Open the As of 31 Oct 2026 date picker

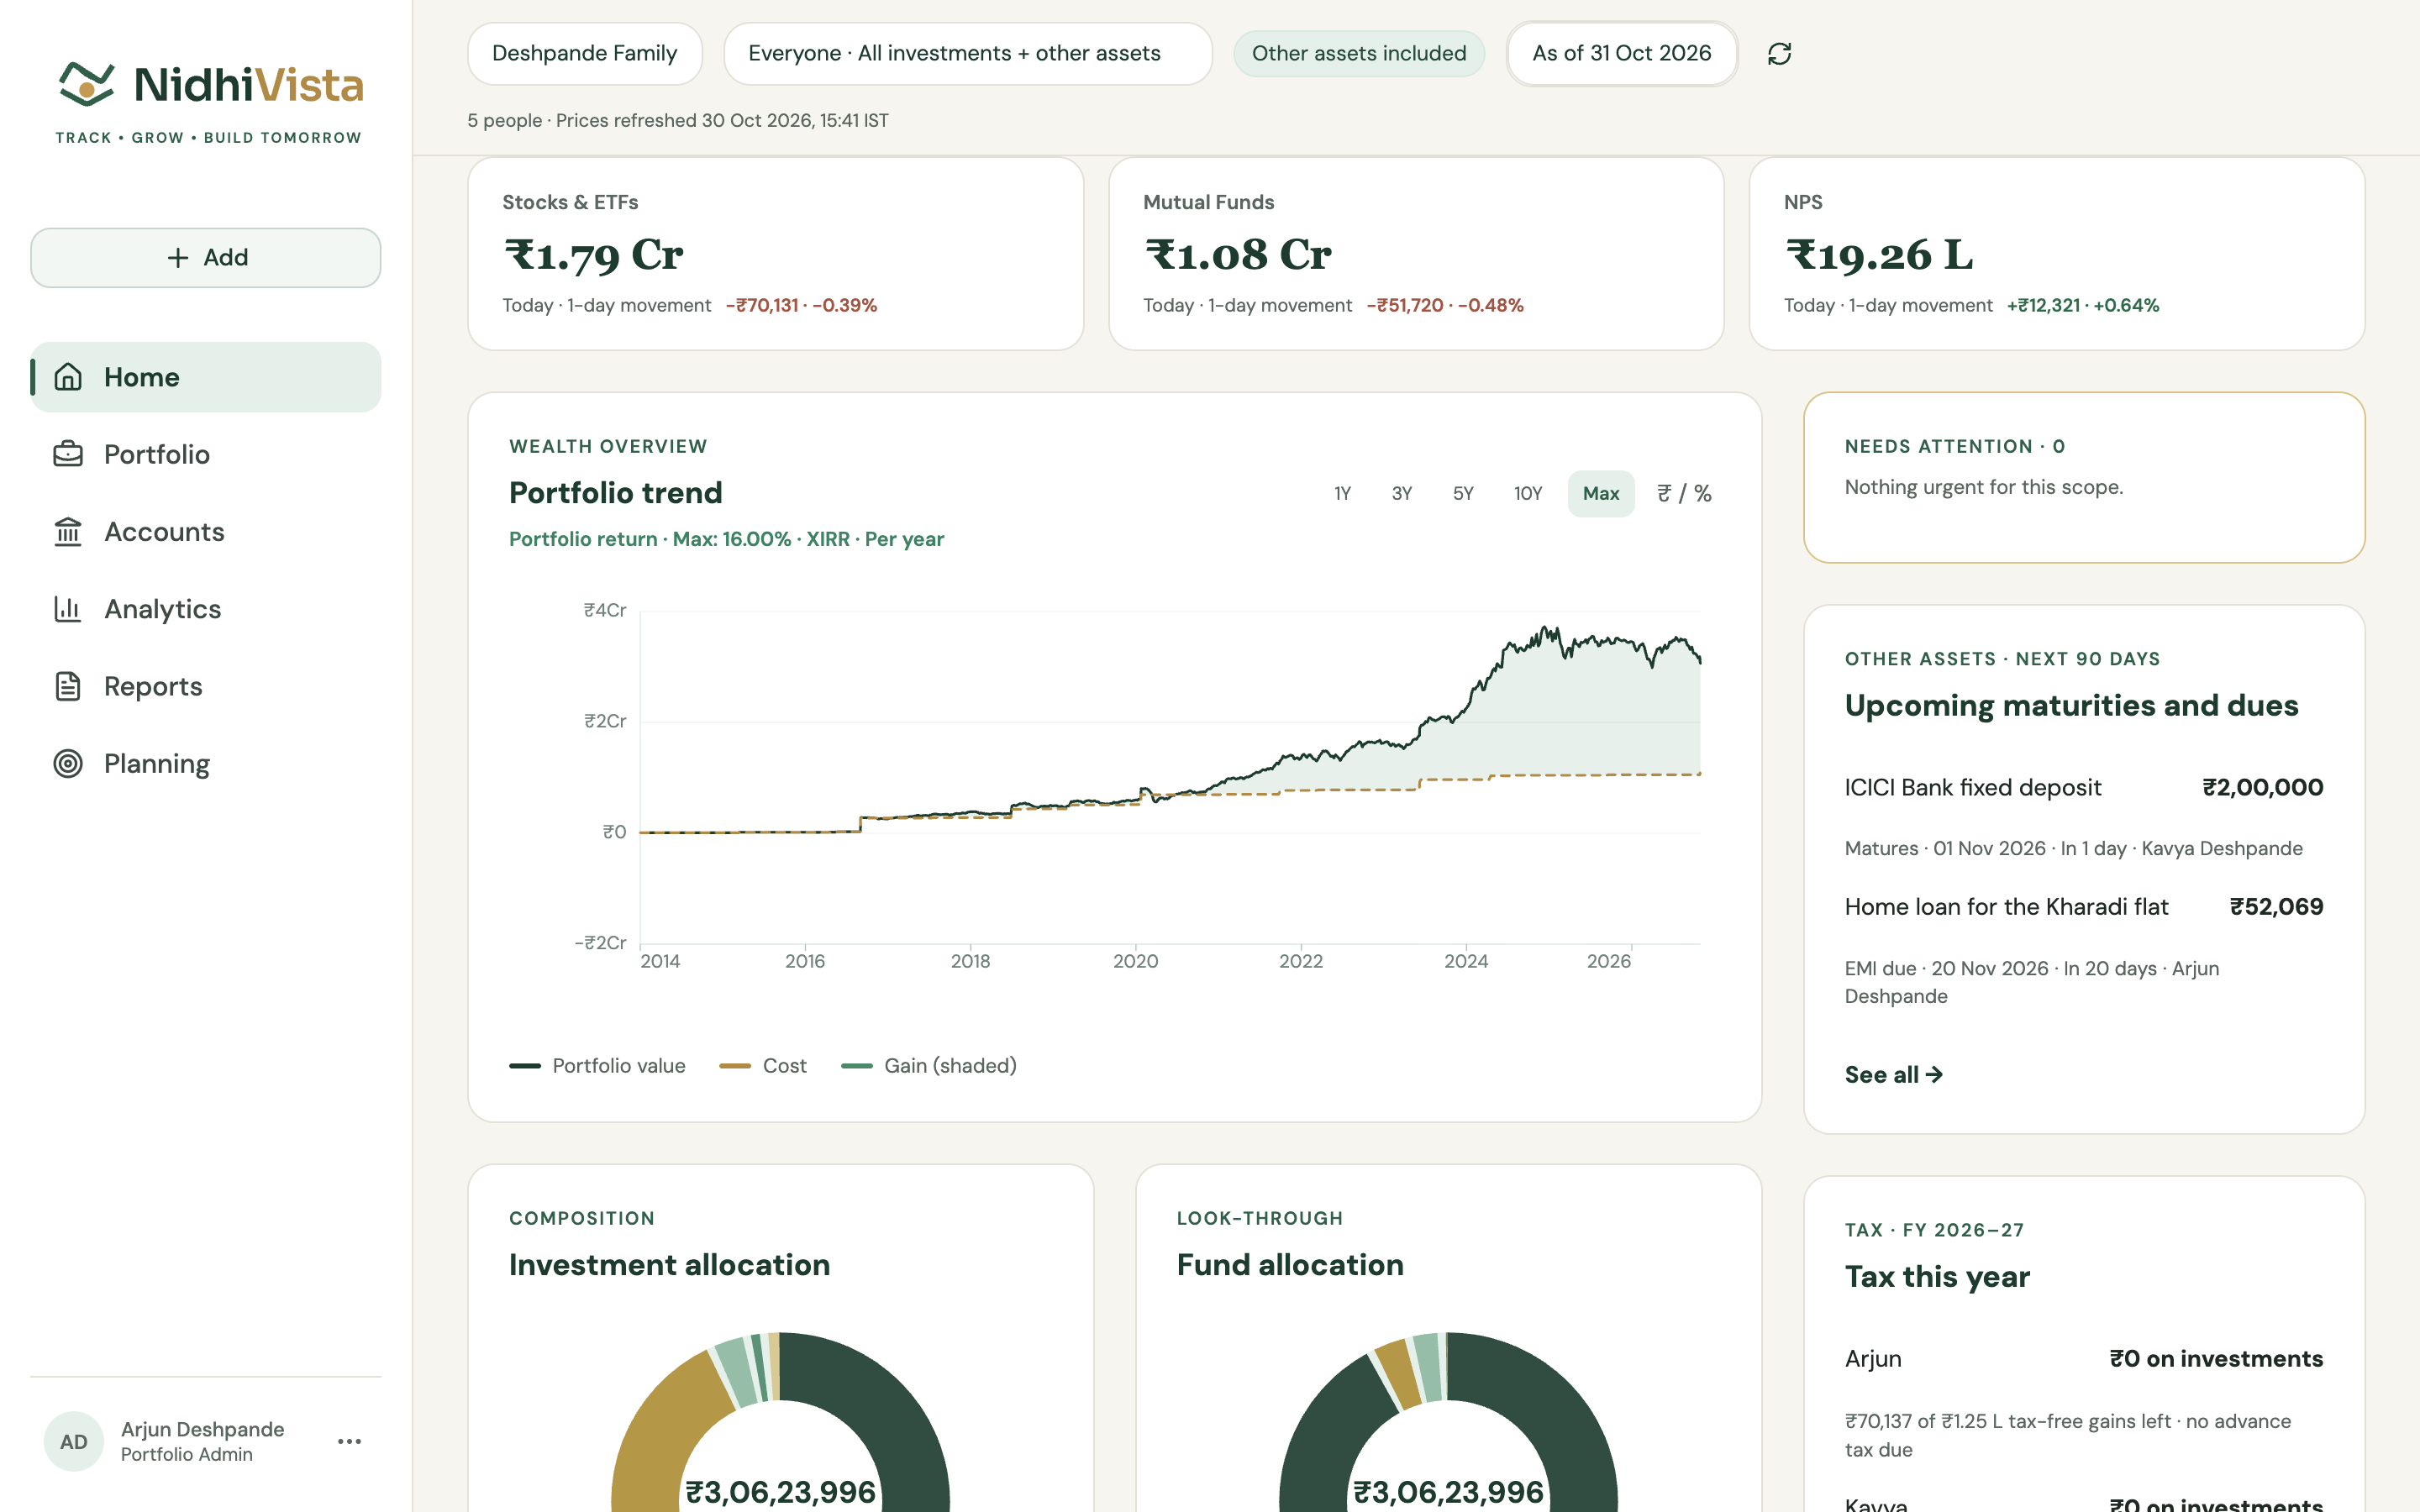[1622, 54]
